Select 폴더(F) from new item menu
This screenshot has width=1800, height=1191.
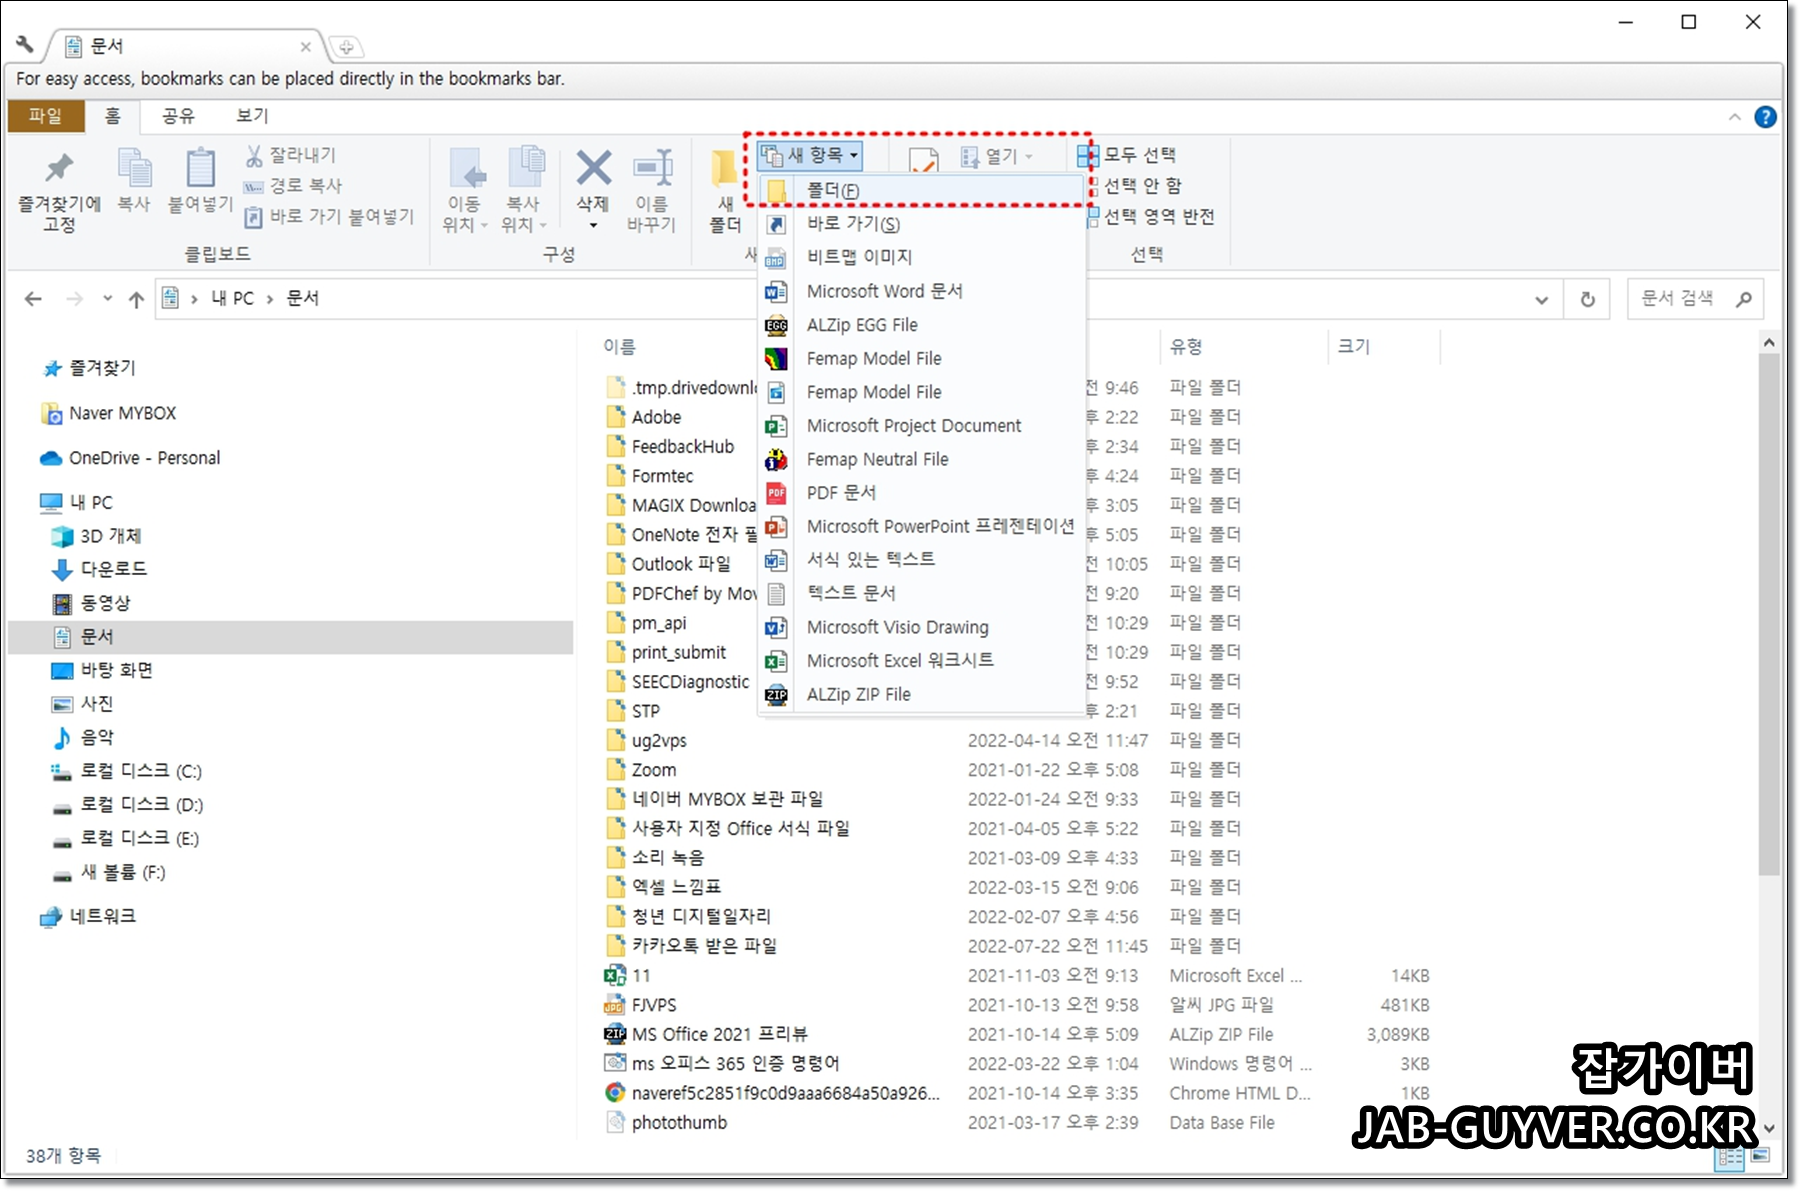921,190
